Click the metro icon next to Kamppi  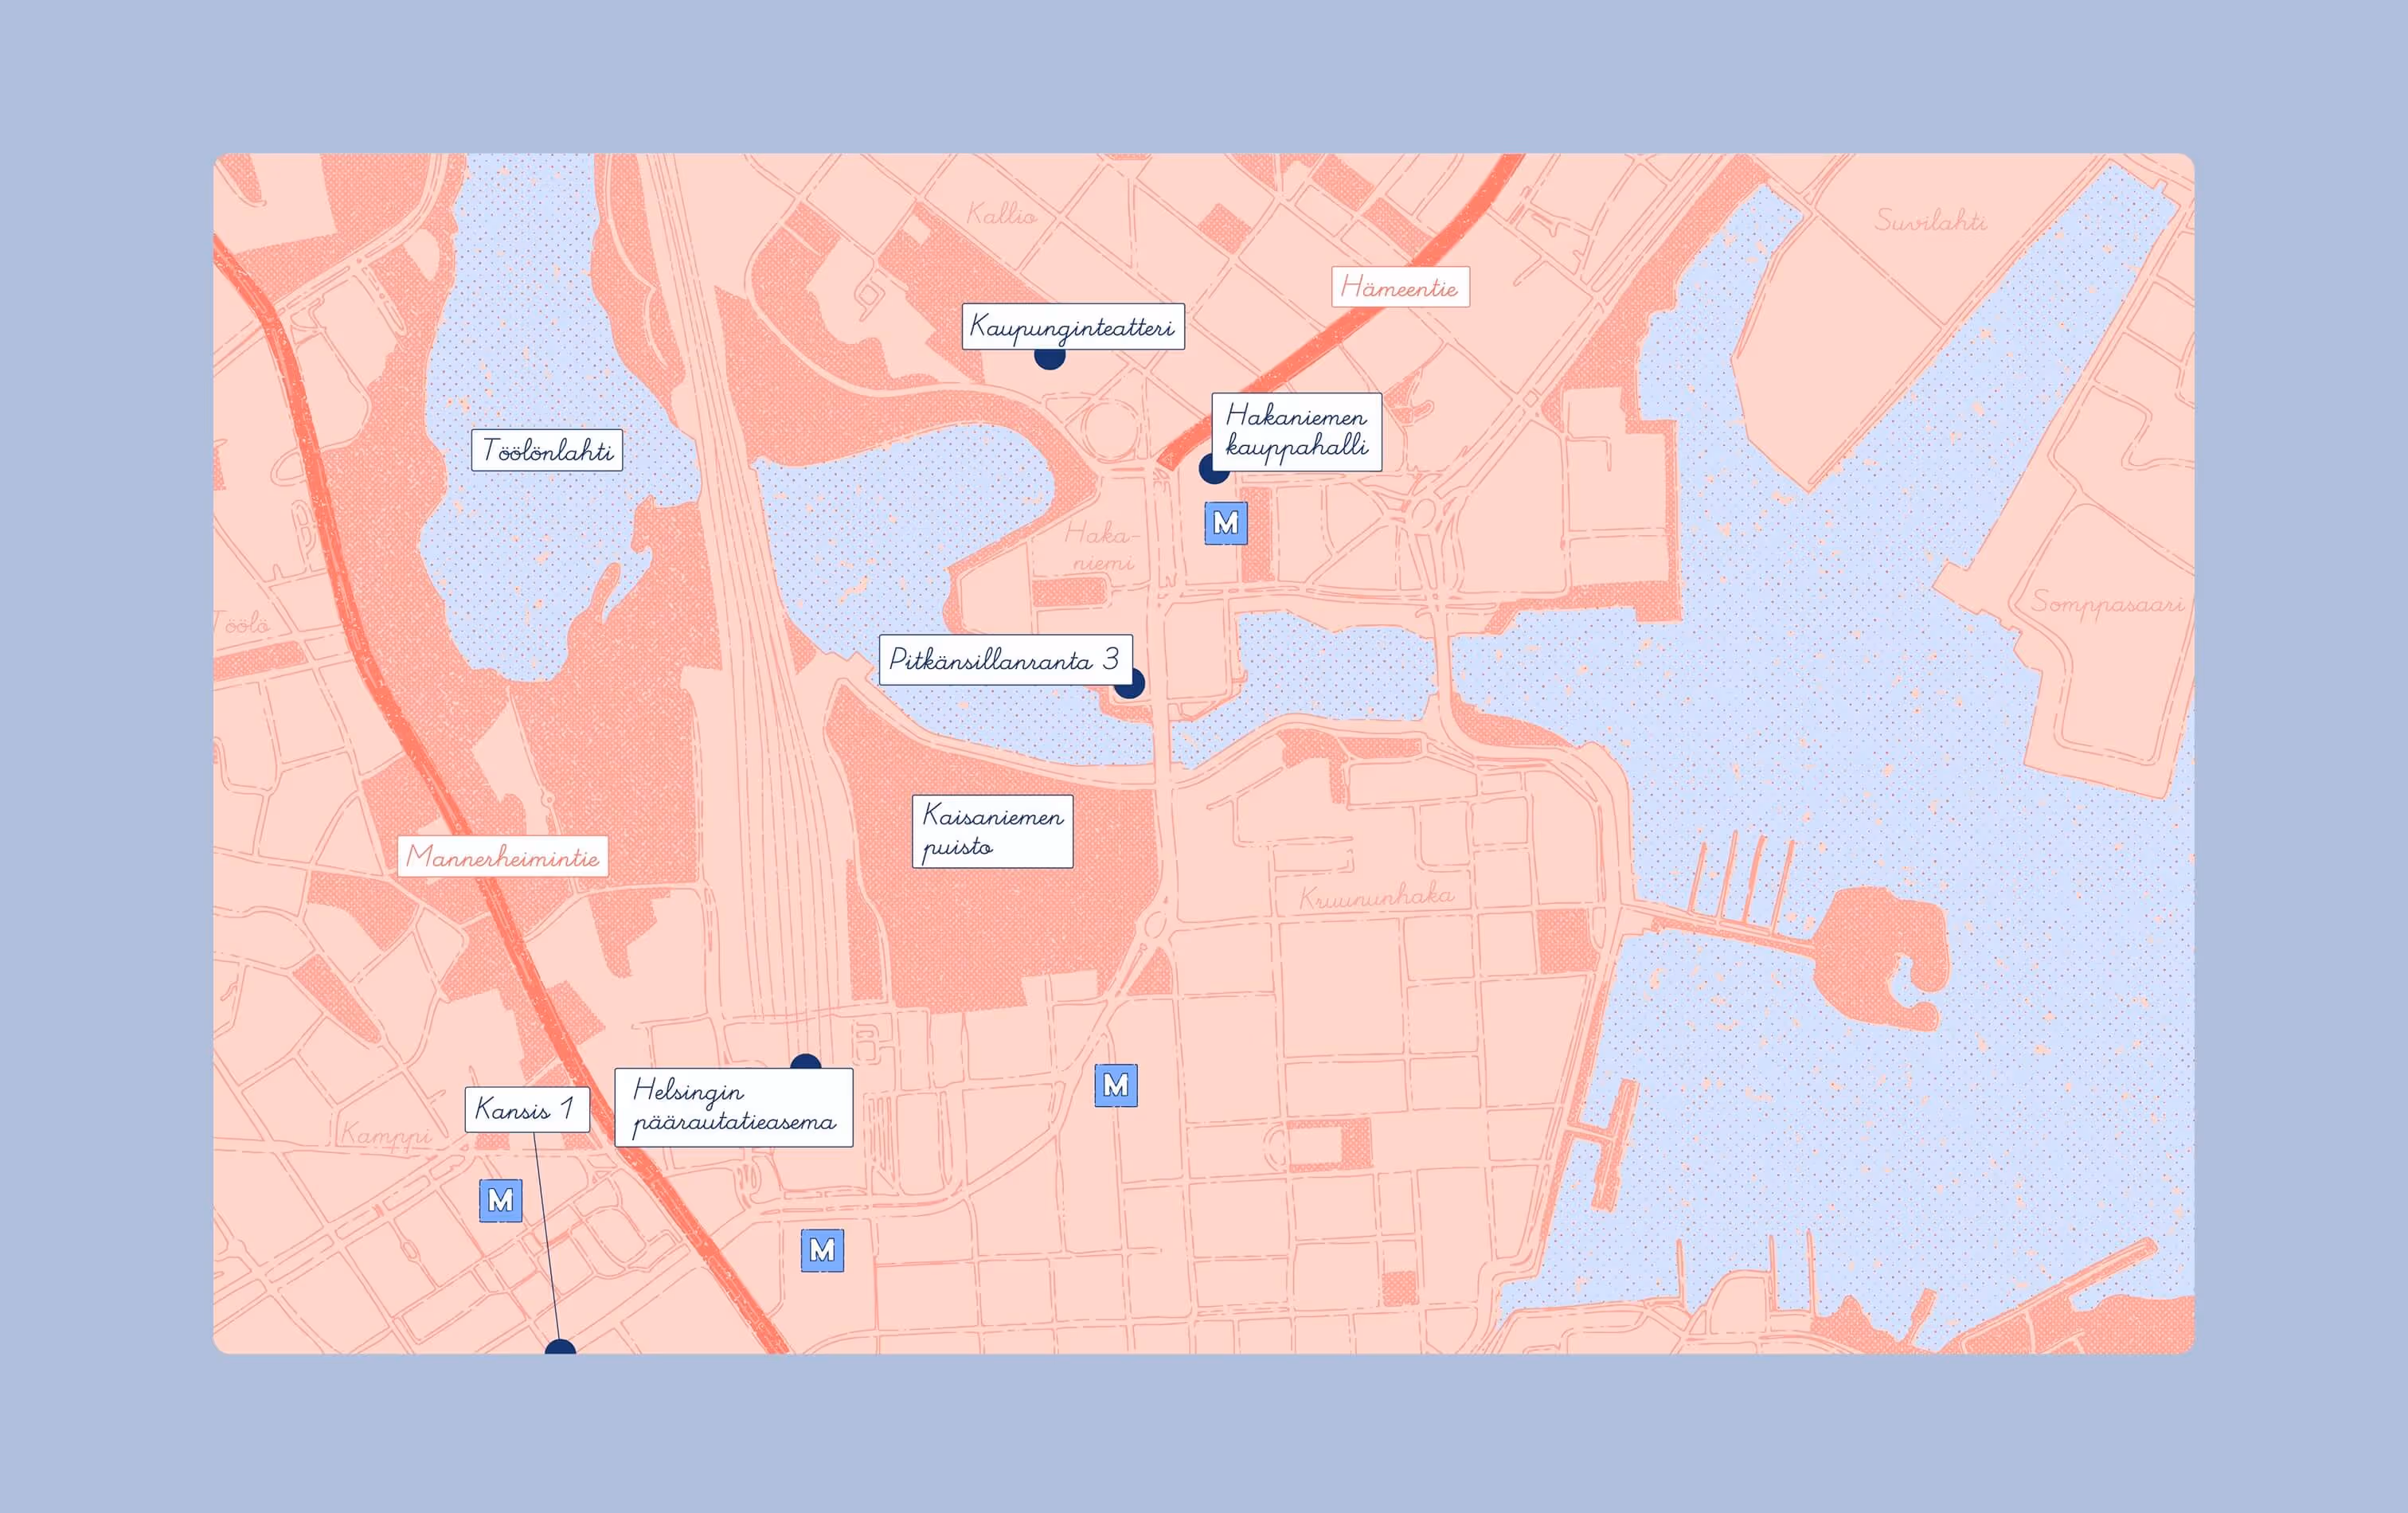click(500, 1200)
